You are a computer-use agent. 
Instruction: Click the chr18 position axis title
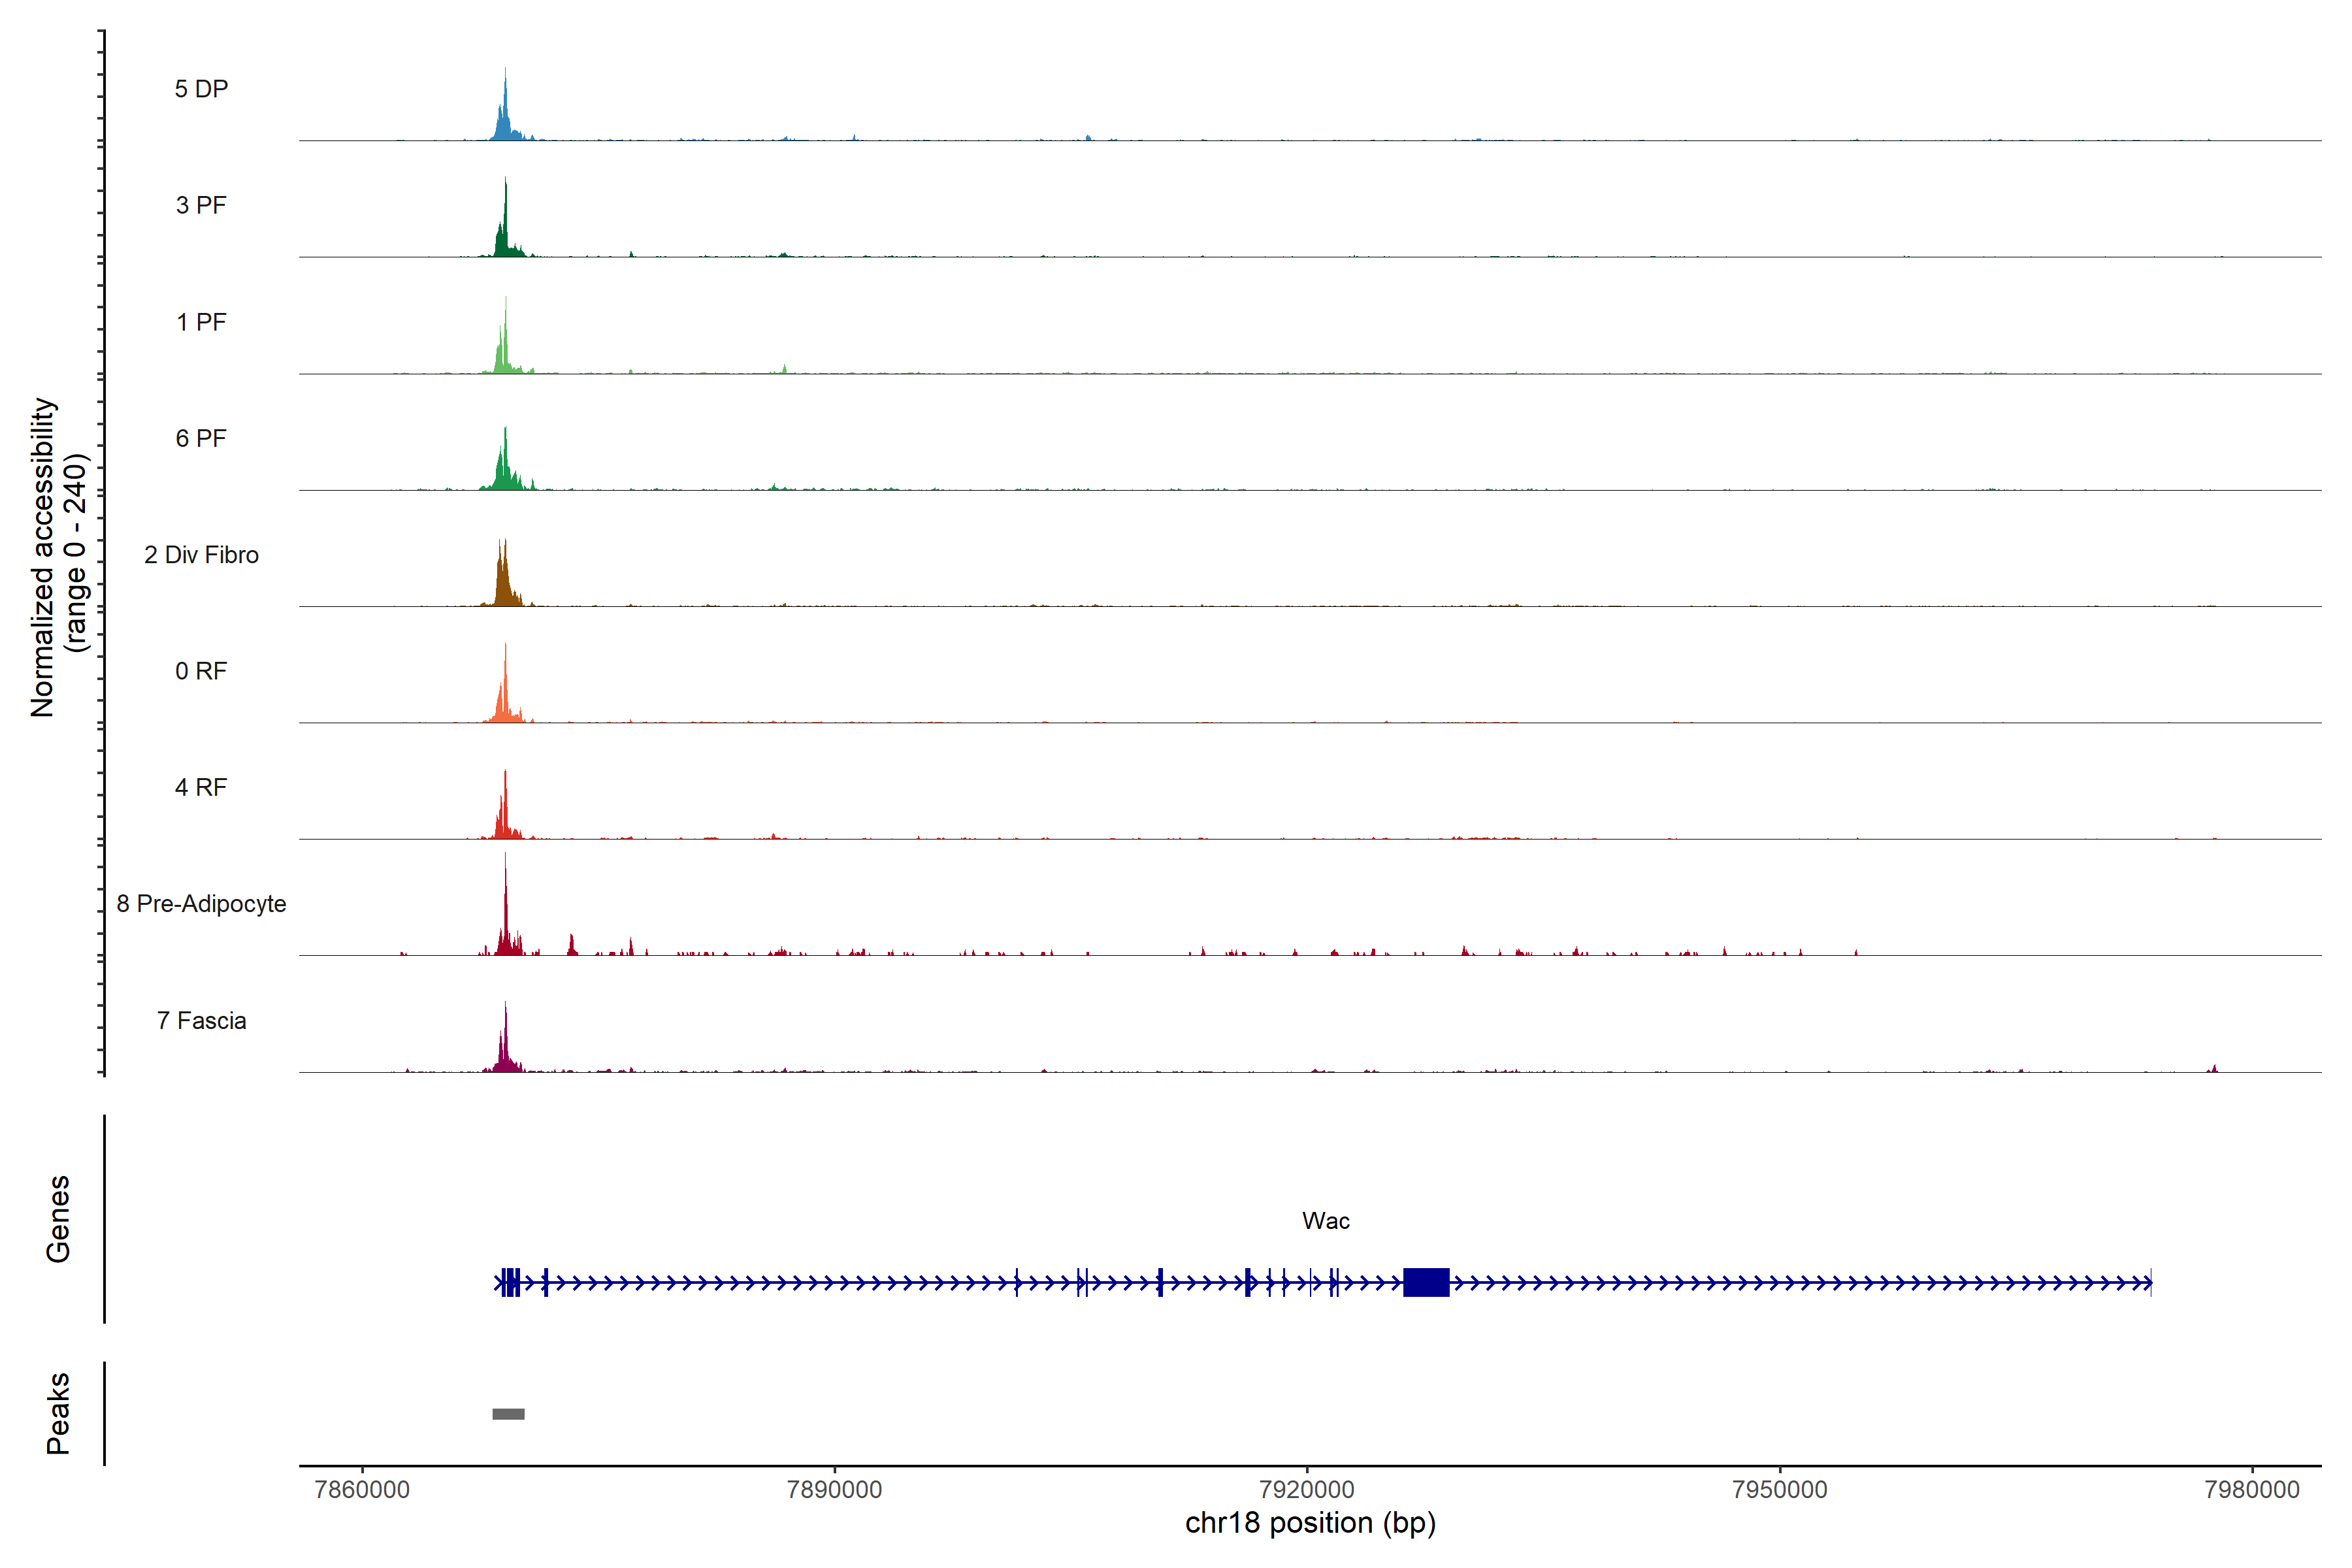(1310, 1523)
